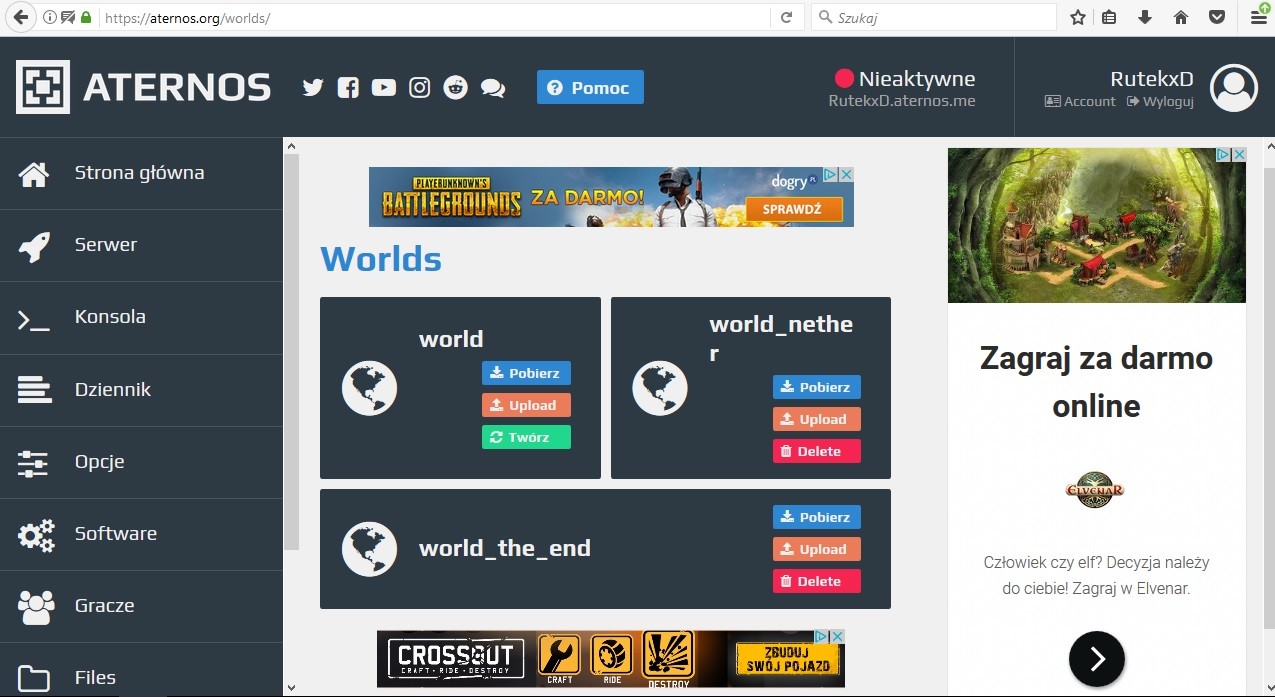1275x697 pixels.
Task: Click the Aternos logo icon
Action: (43, 87)
